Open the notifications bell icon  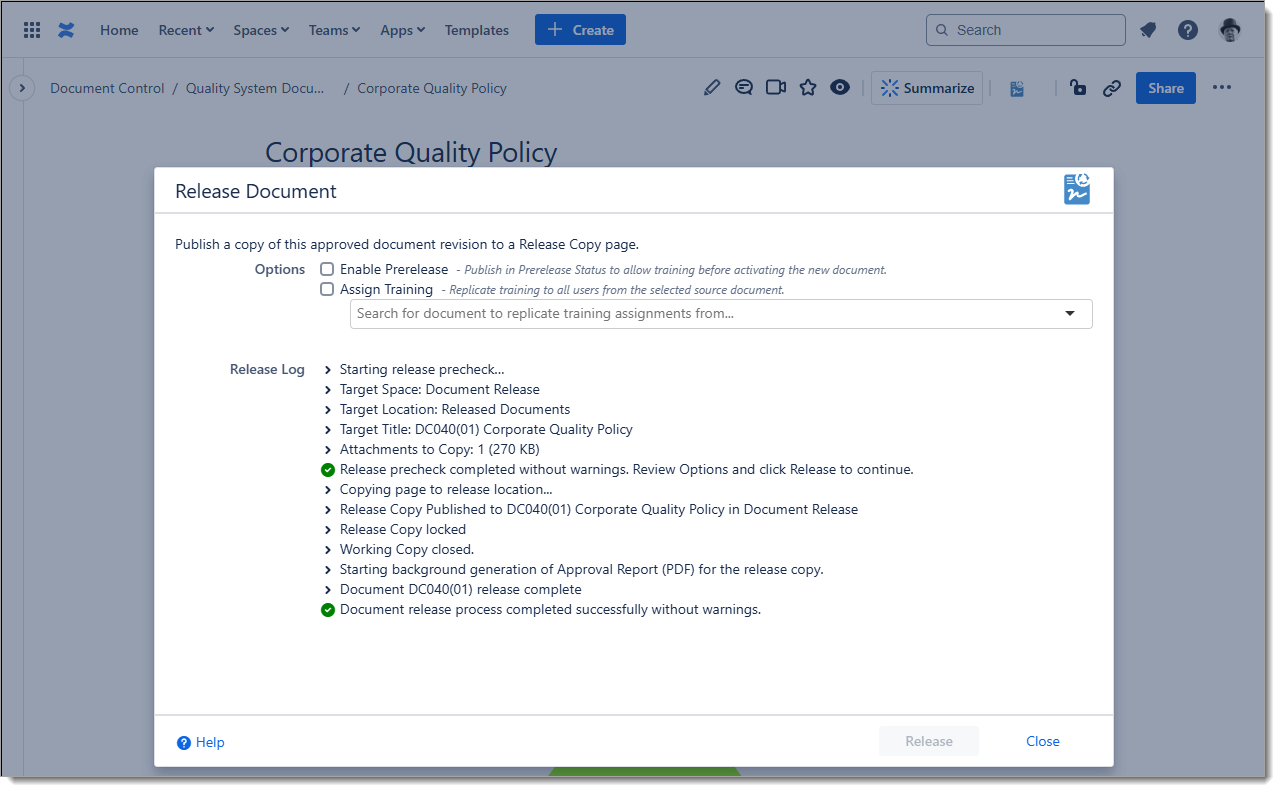pos(1148,30)
